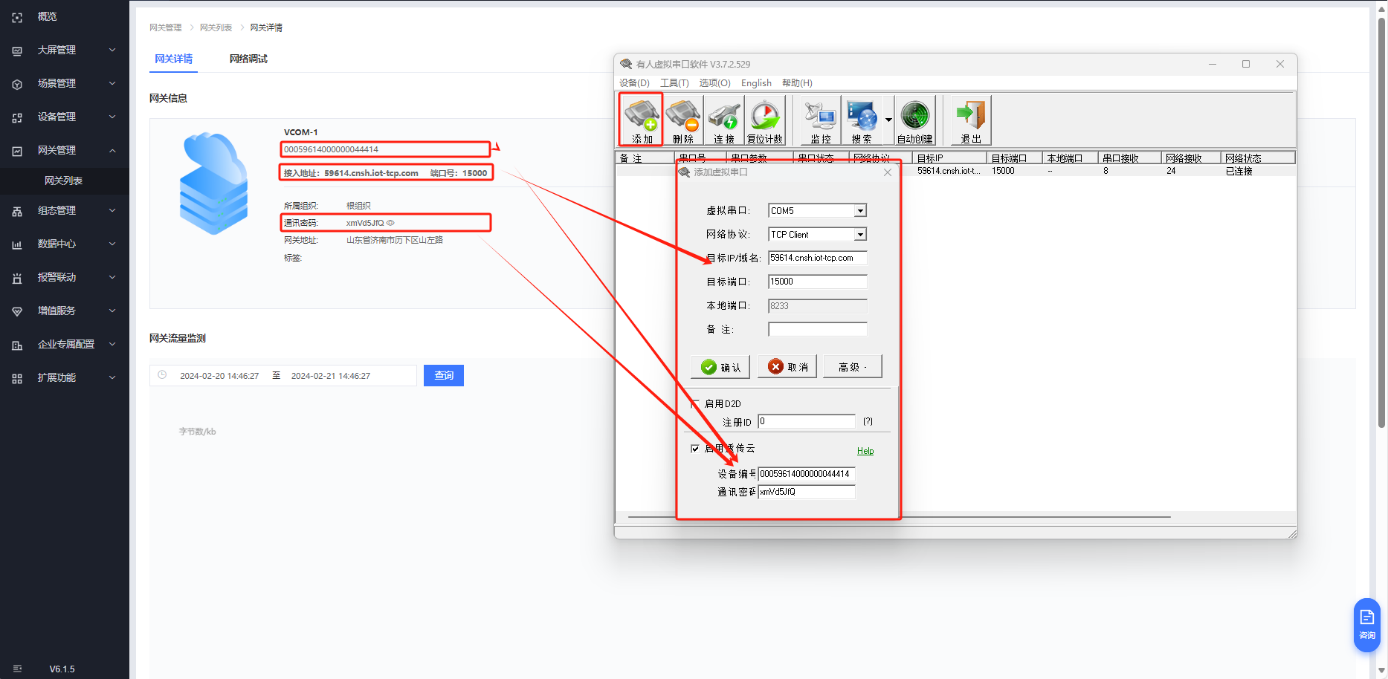Click the 组态管理 sidebar icon

click(x=17, y=211)
